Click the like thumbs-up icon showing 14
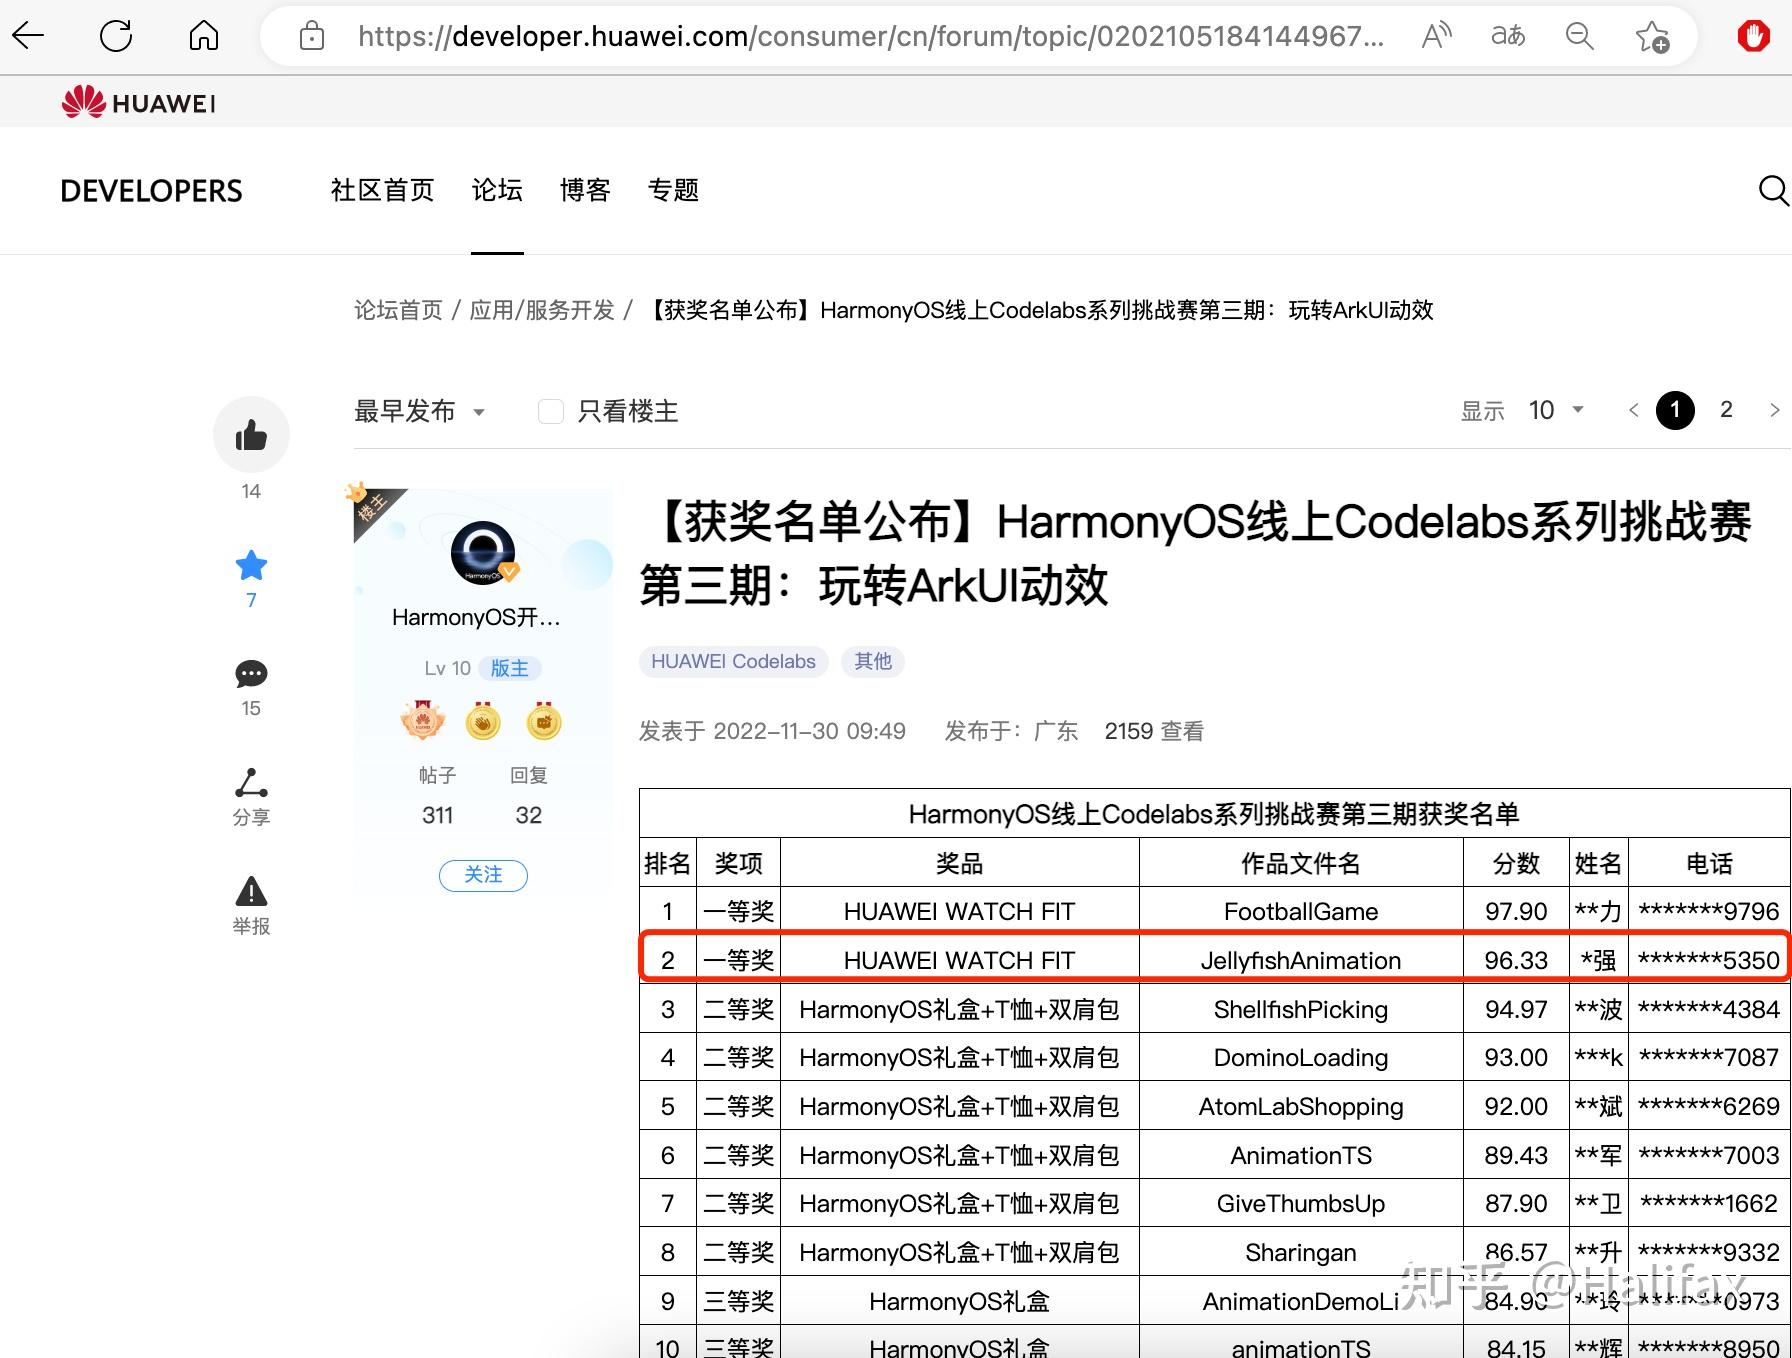The image size is (1792, 1358). (x=251, y=433)
